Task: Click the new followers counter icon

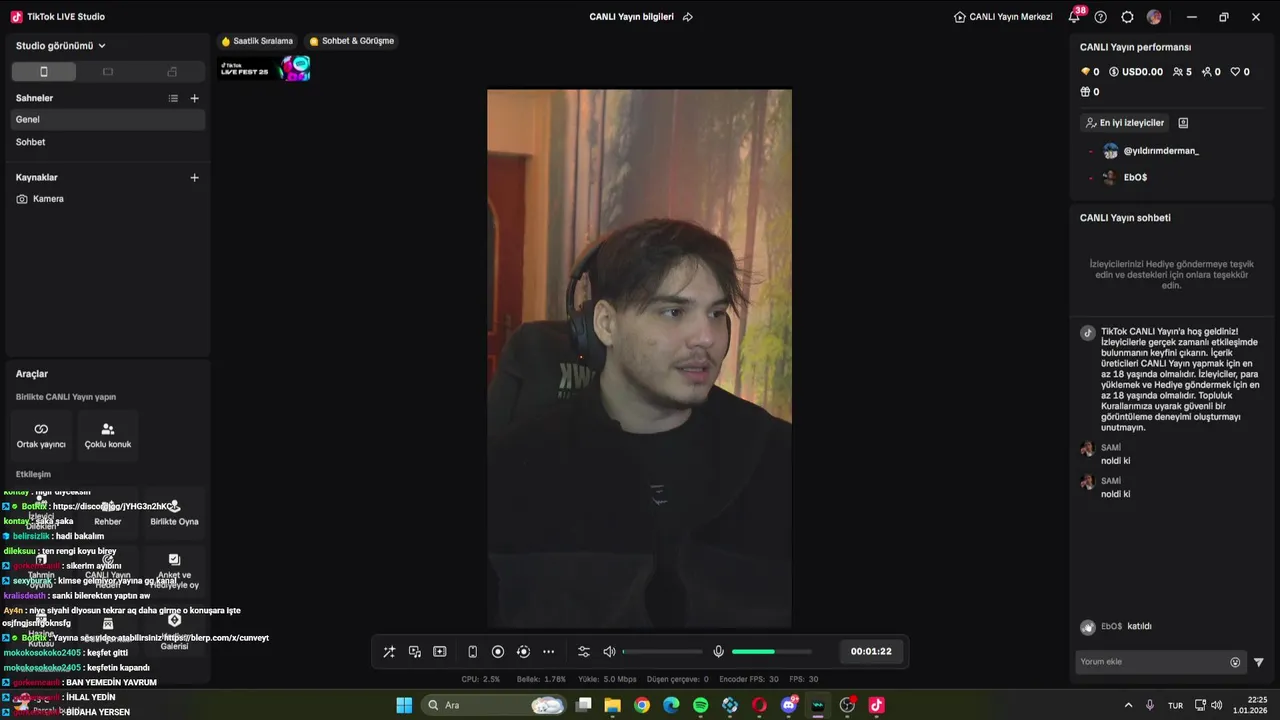Action: click(x=1211, y=72)
